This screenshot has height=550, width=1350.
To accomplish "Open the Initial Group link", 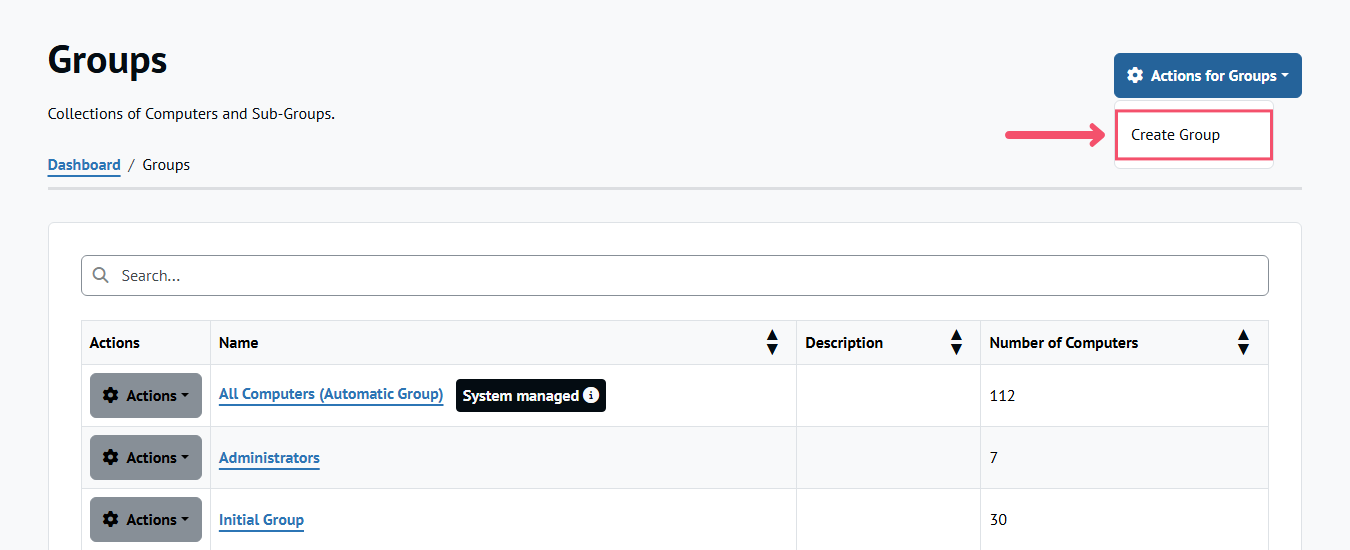I will pyautogui.click(x=261, y=520).
